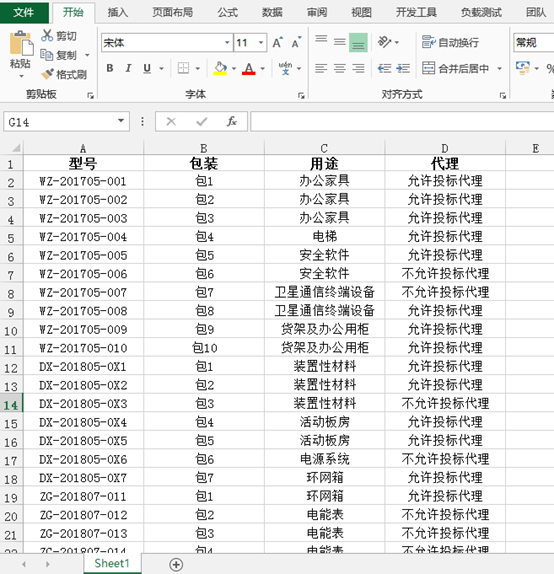554x574 pixels.
Task: Click the text orientation icon
Action: (384, 42)
